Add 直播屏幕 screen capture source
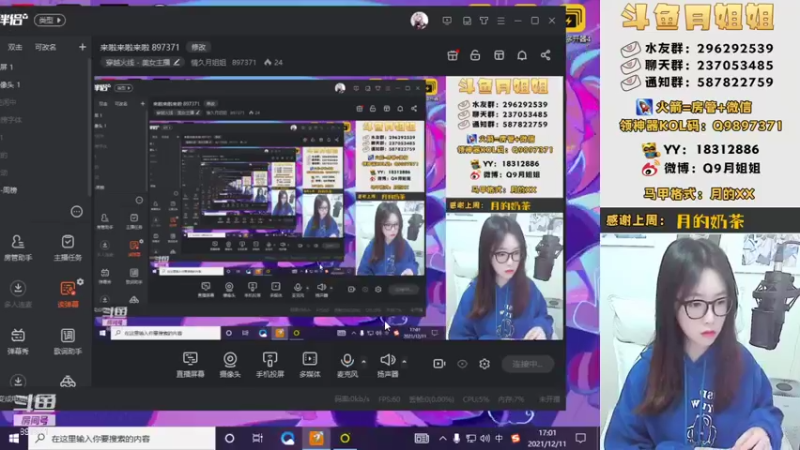This screenshot has width=800, height=450. point(190,364)
